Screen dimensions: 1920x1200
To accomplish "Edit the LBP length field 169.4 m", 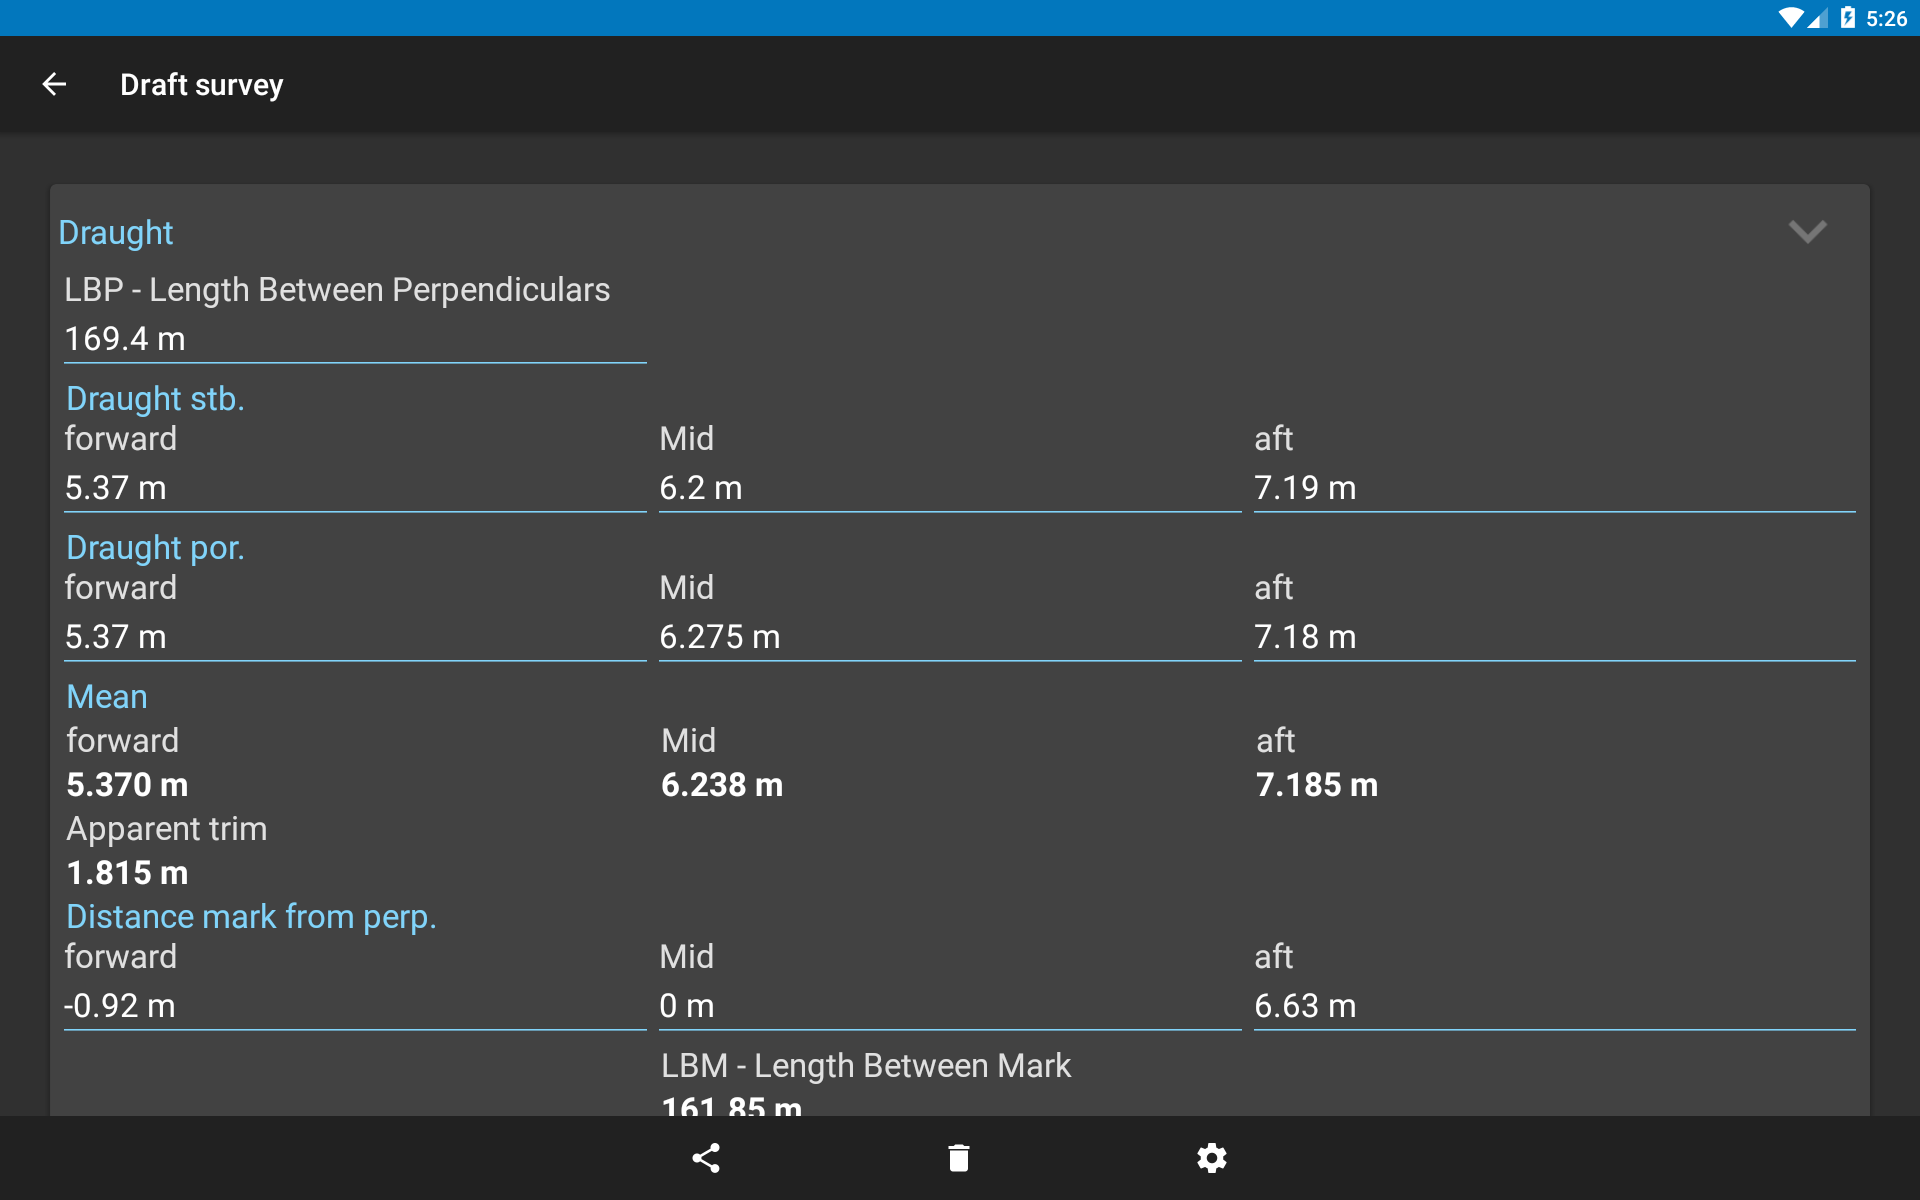I will (355, 339).
